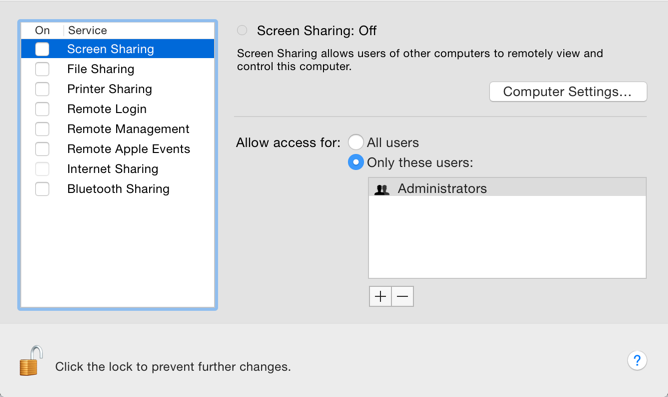Remove selected user with the minus icon

pyautogui.click(x=403, y=296)
